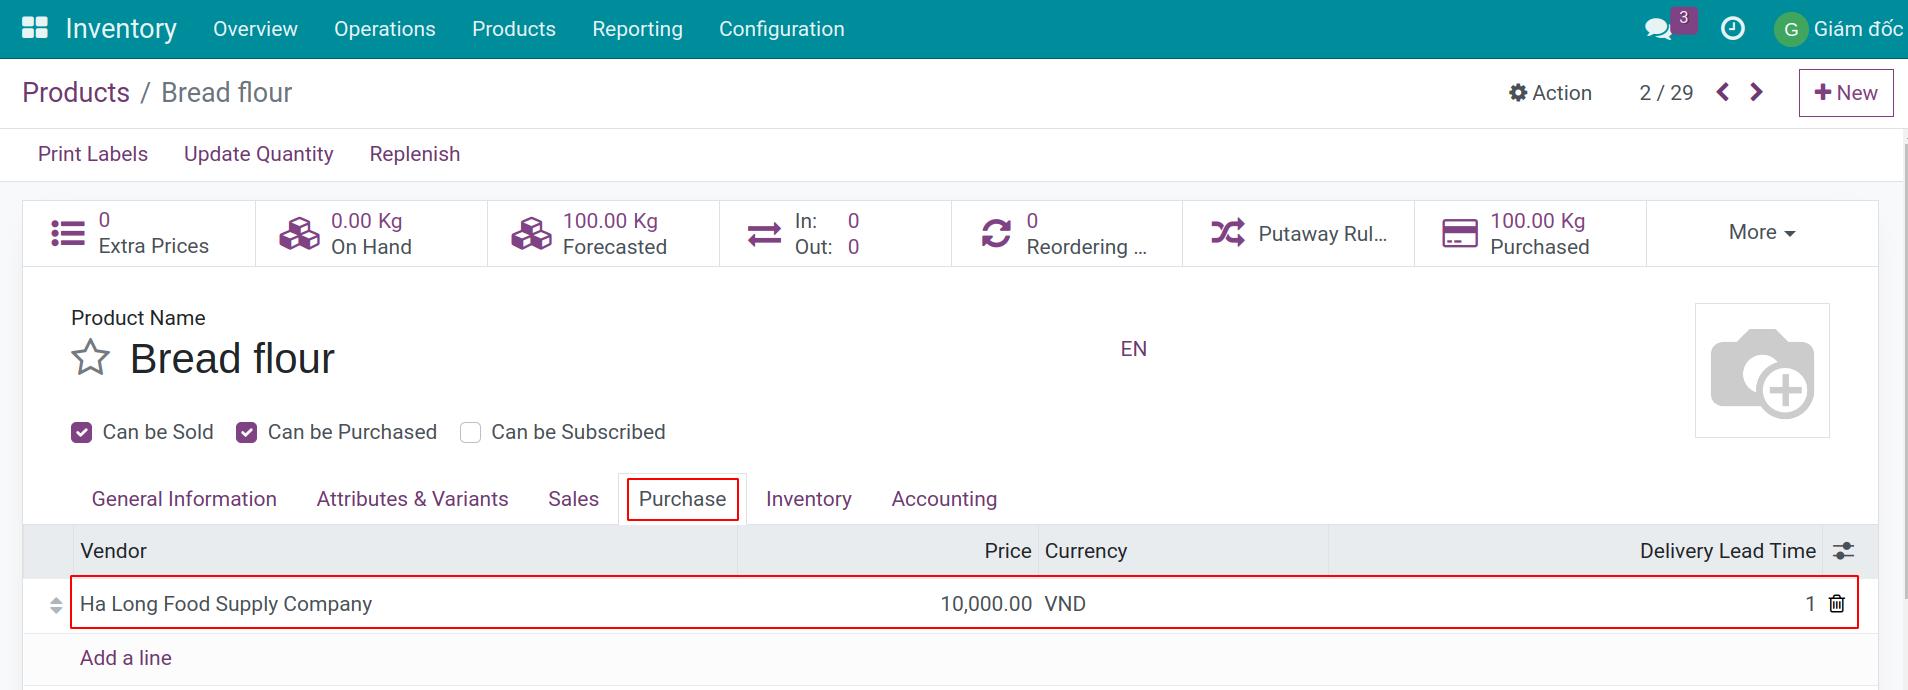Open column settings adjust icon
1908x690 pixels.
(x=1843, y=551)
